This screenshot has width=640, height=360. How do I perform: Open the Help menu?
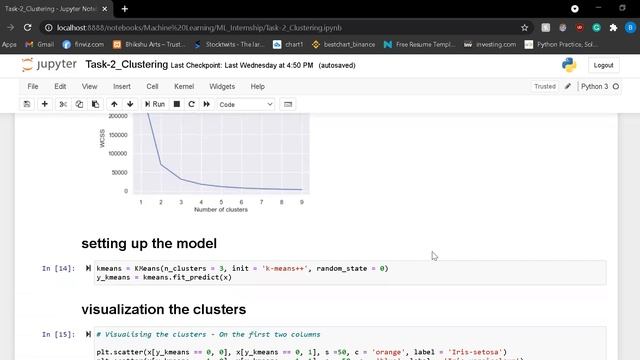[258, 87]
